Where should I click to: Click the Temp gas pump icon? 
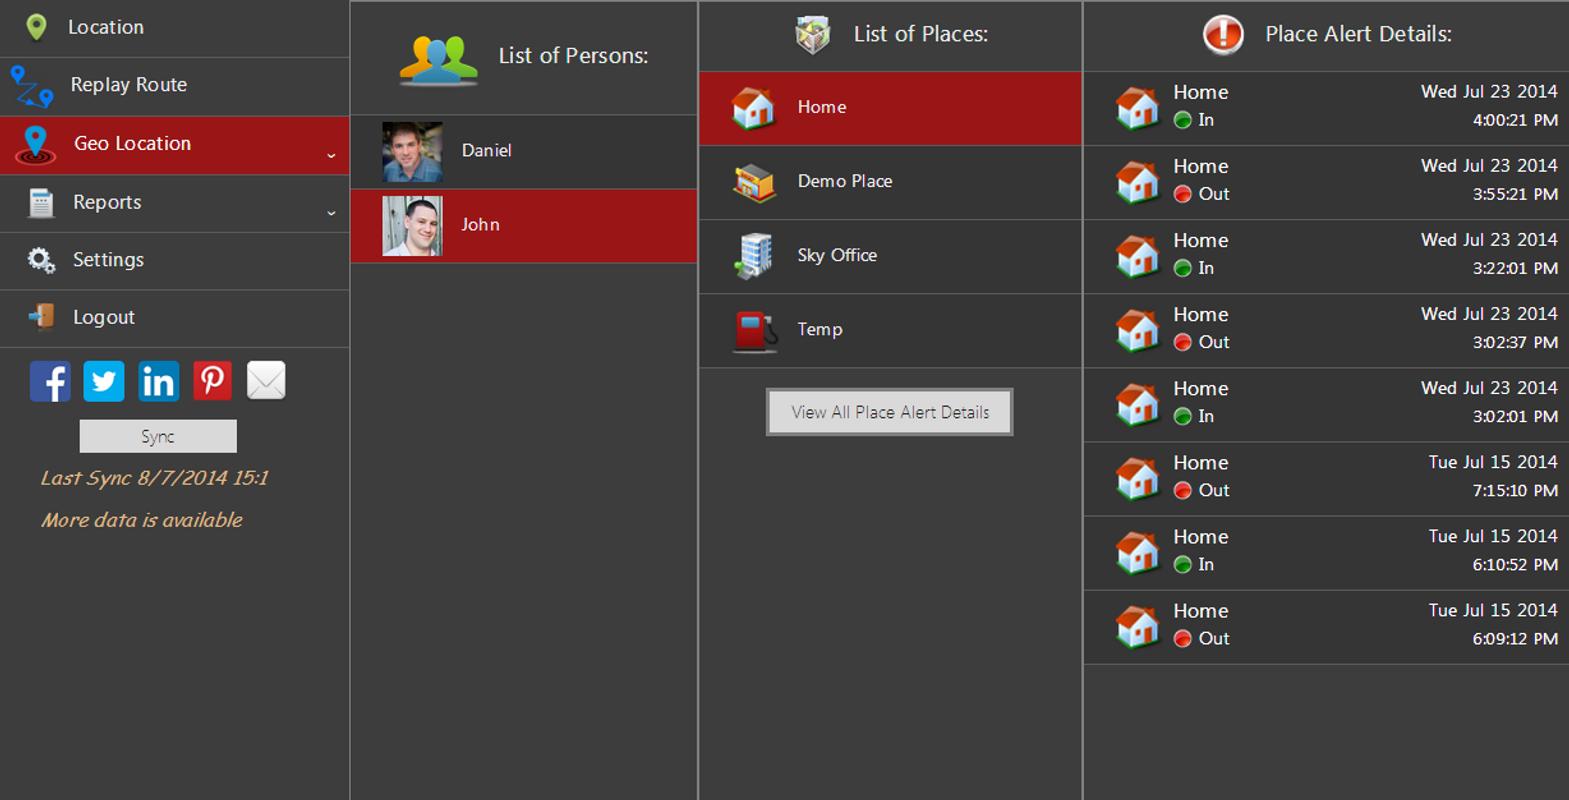[755, 331]
